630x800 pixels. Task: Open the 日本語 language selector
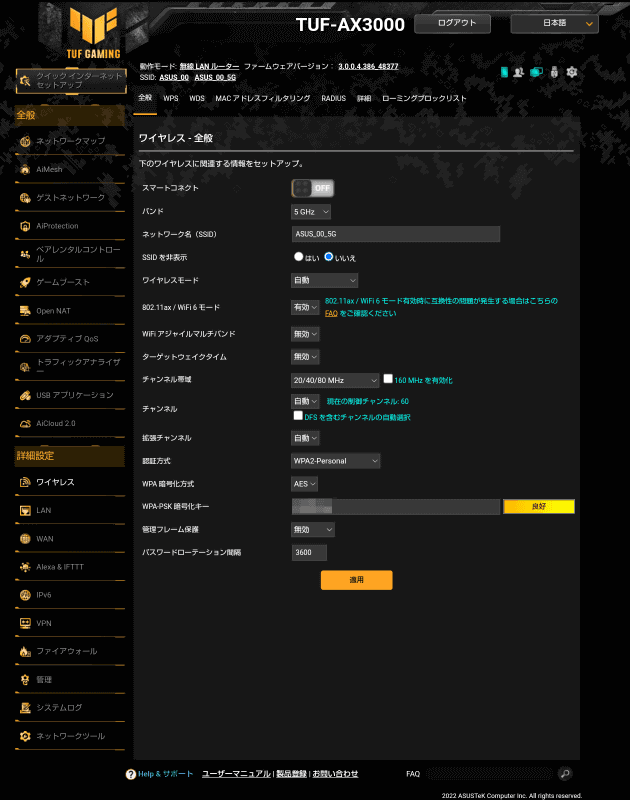tap(555, 23)
